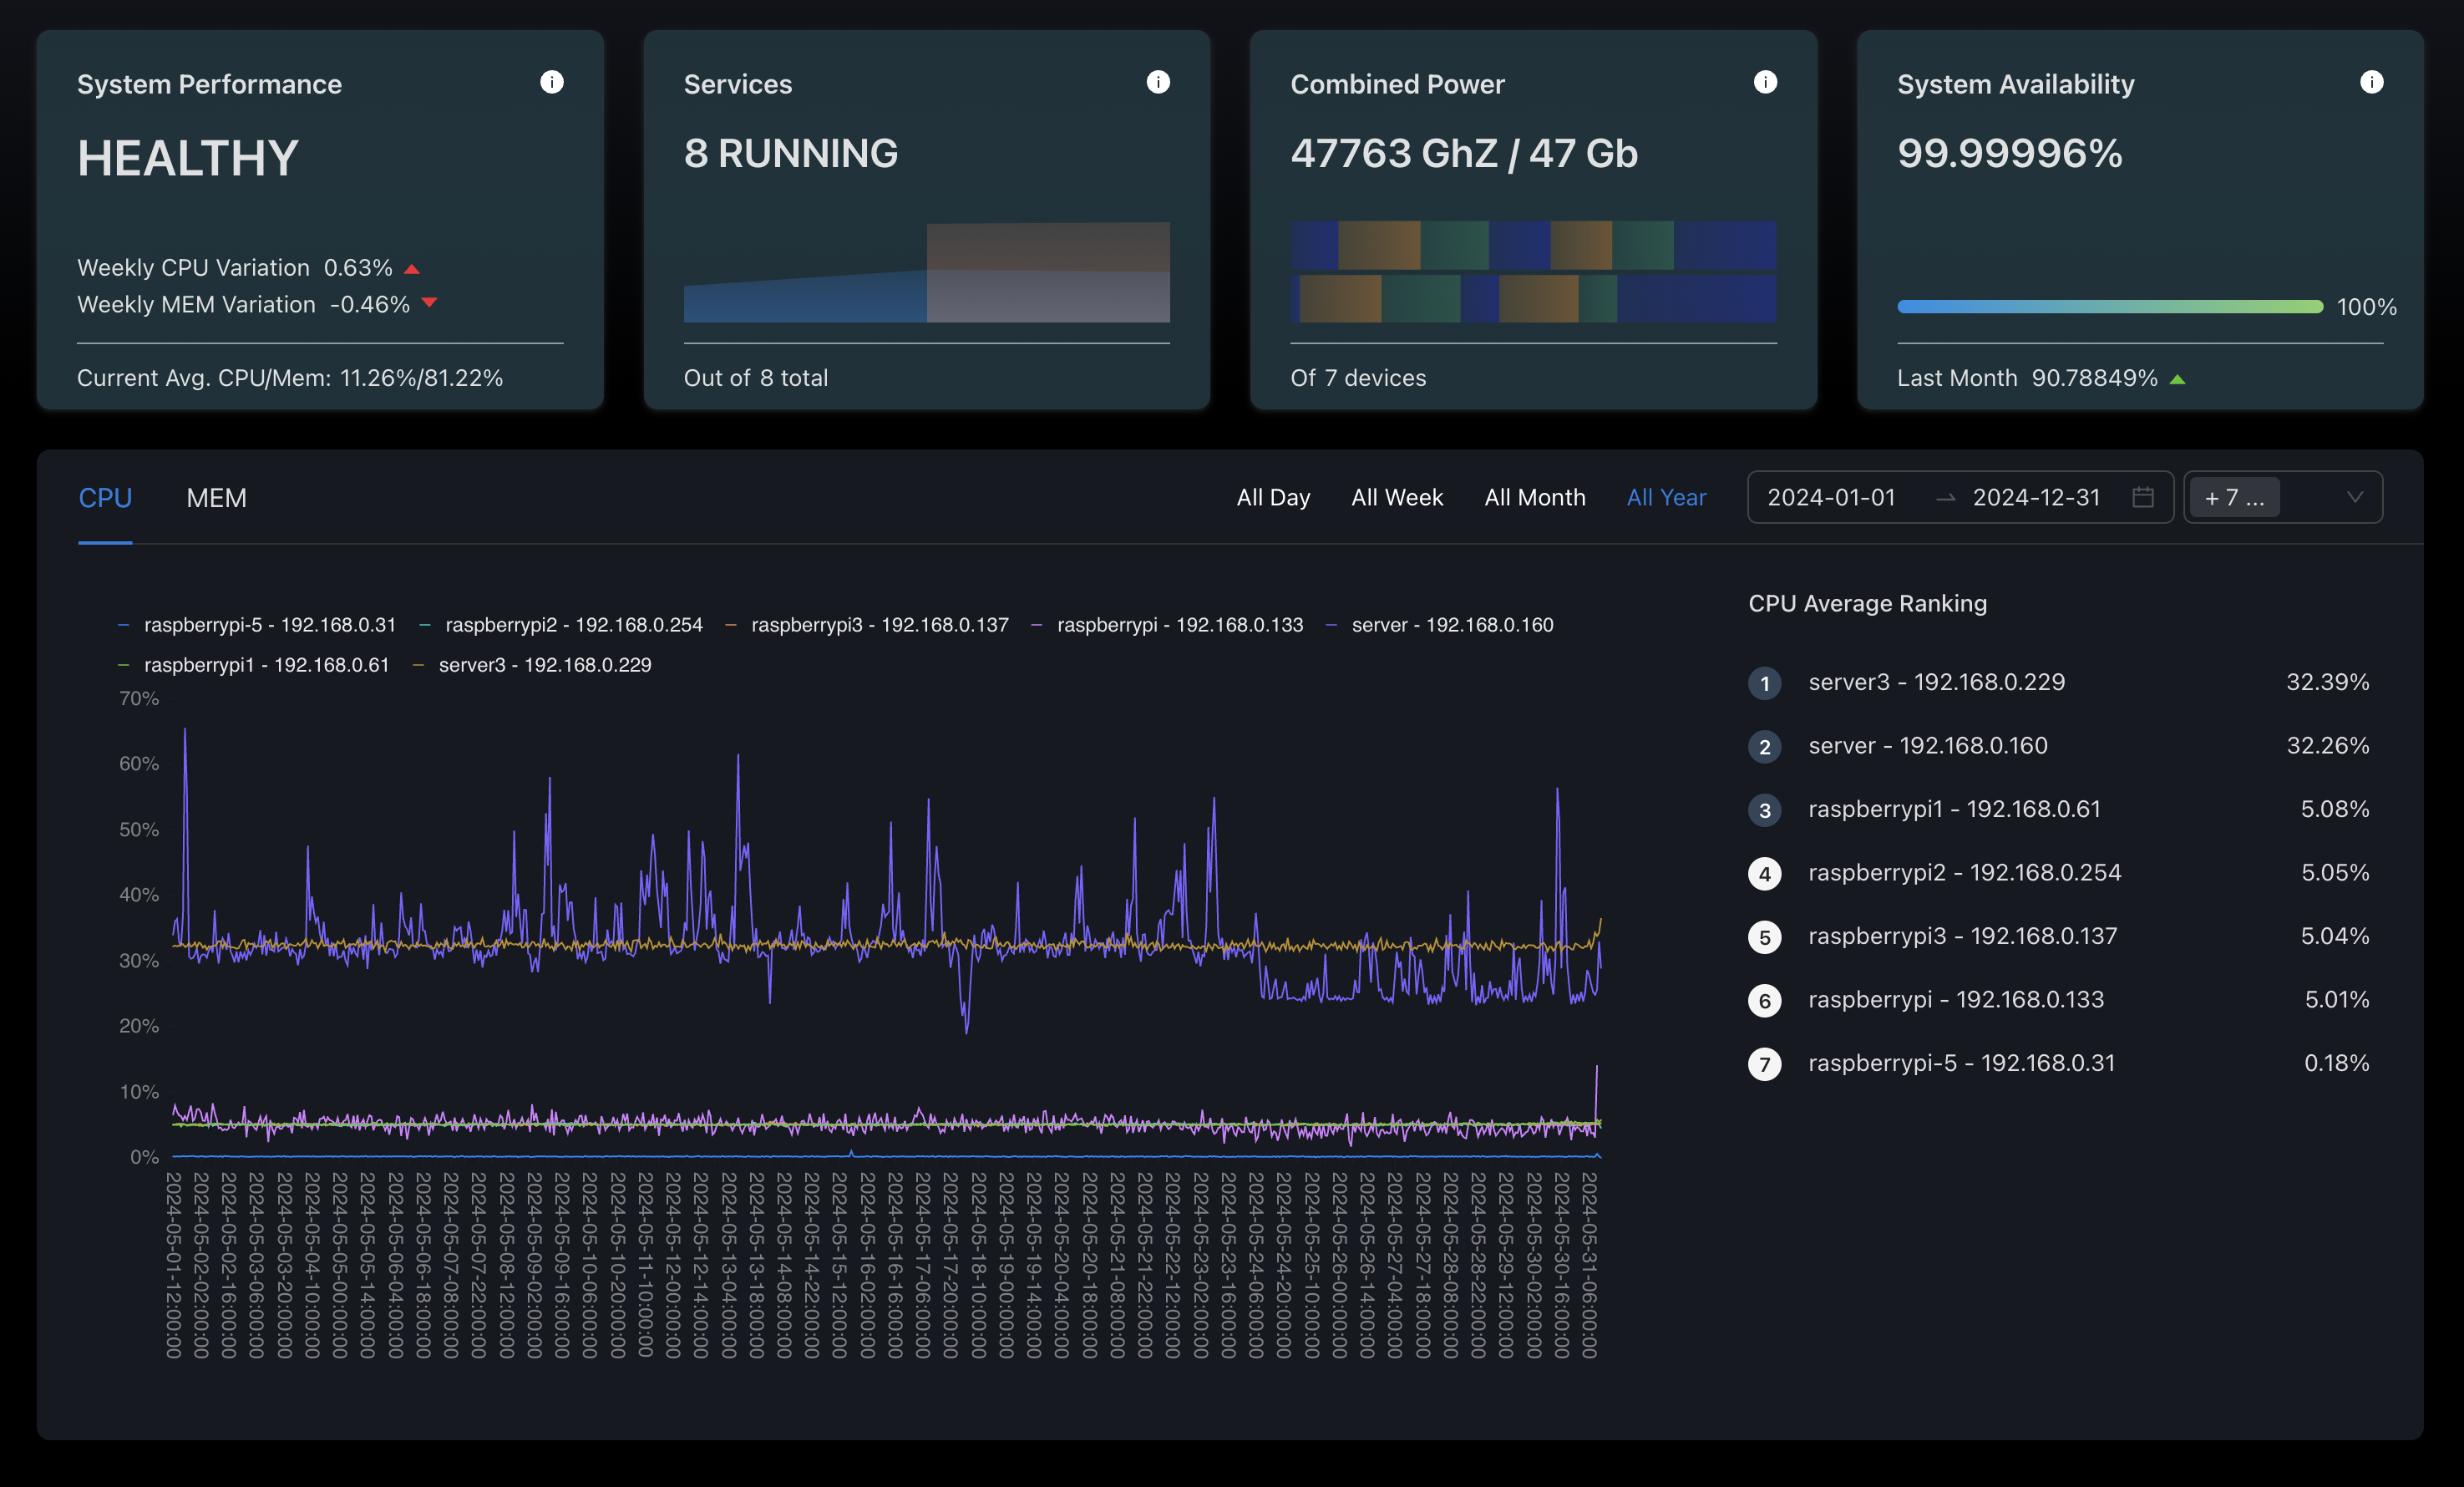Select All Week time range filter
The image size is (2464, 1487).
[1397, 496]
